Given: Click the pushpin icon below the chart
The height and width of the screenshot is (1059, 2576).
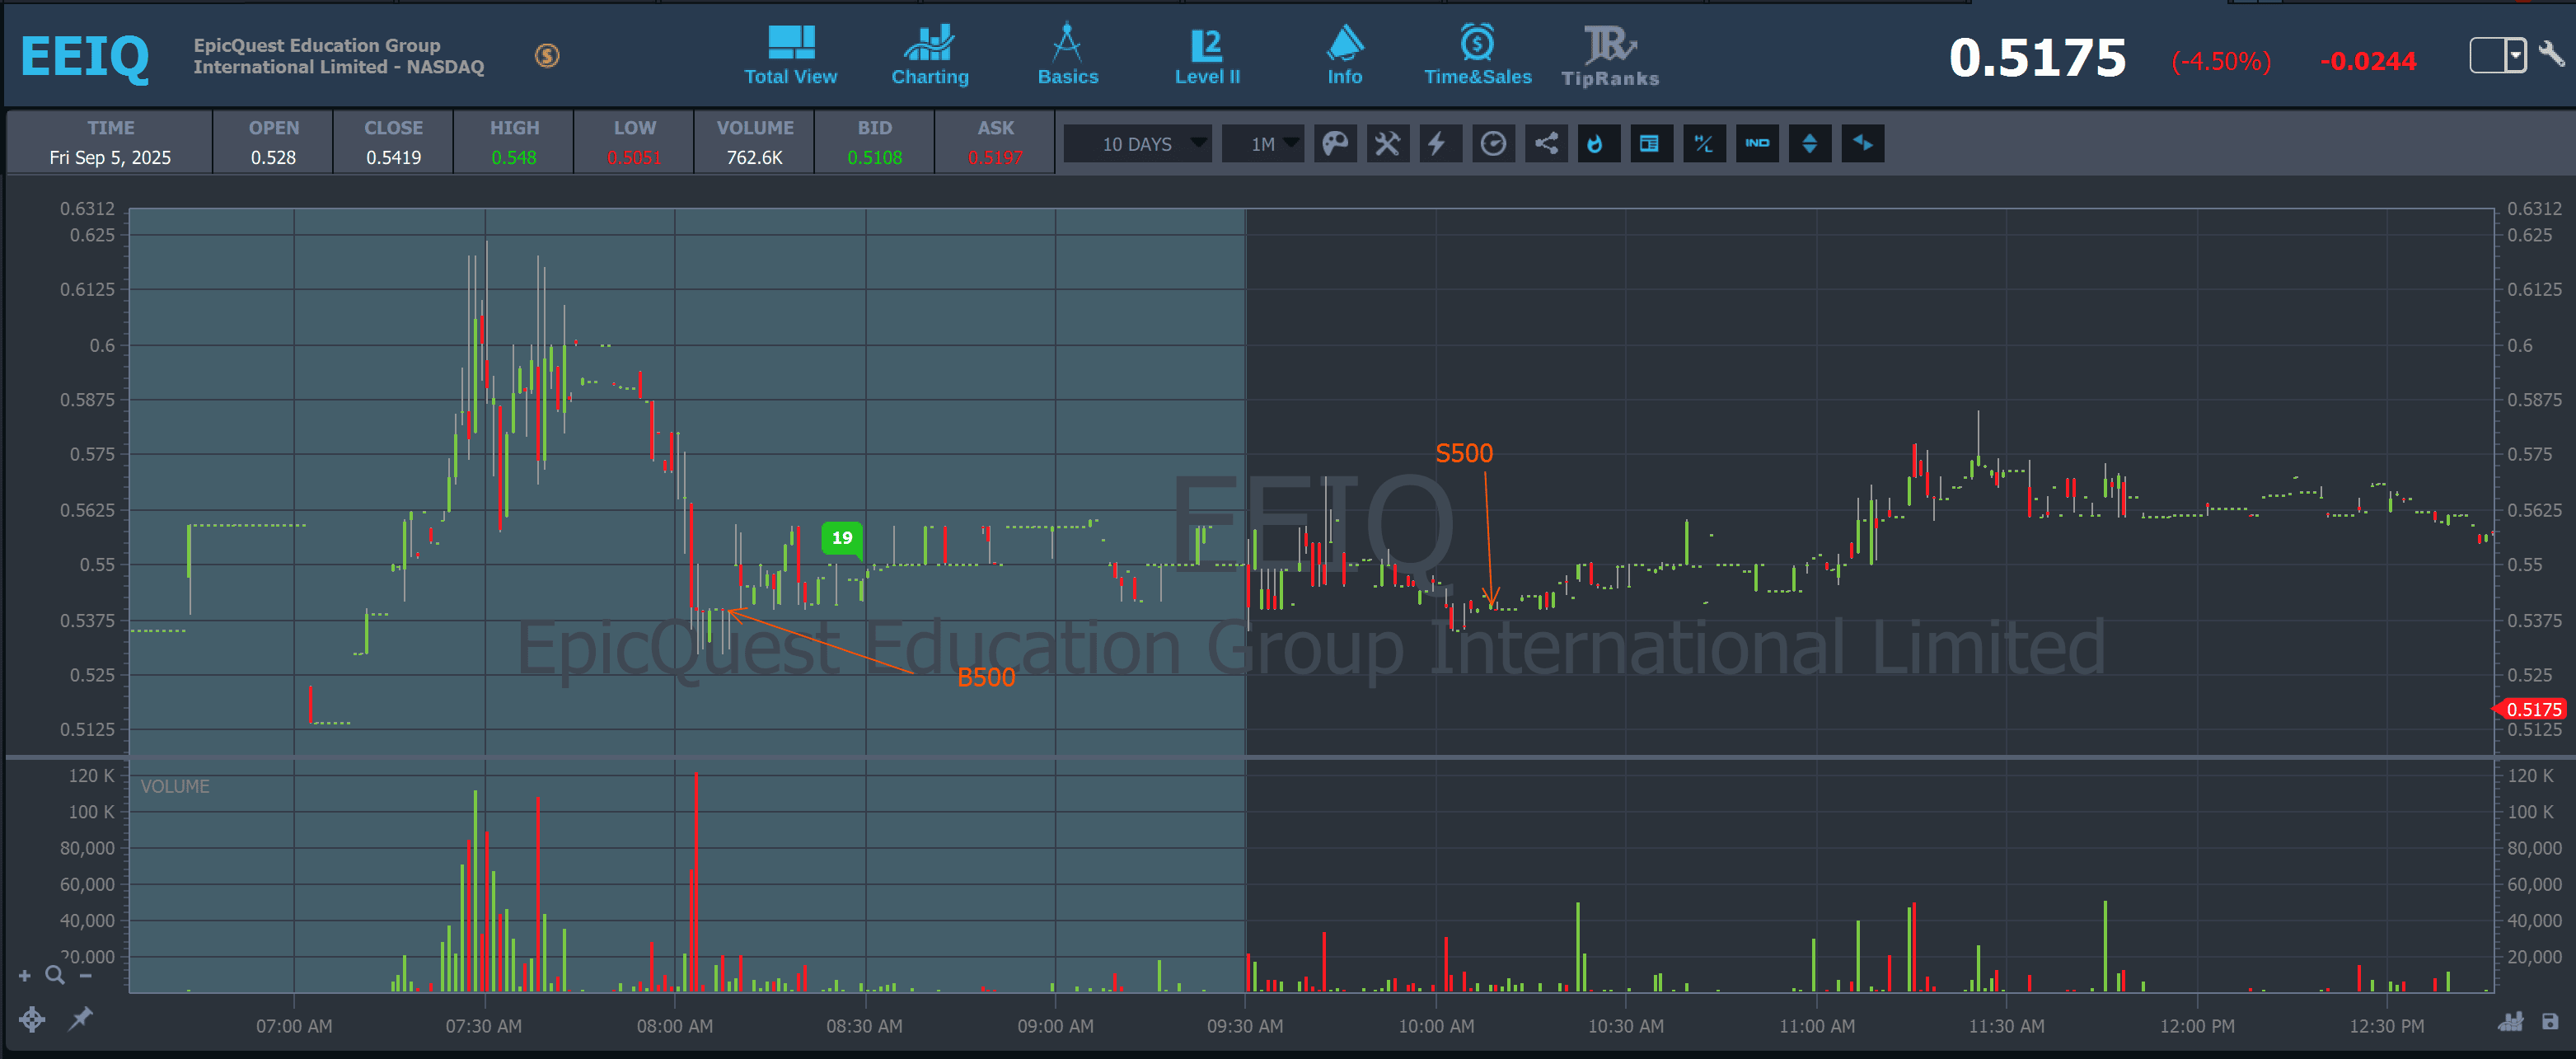Looking at the screenshot, I should [80, 1019].
